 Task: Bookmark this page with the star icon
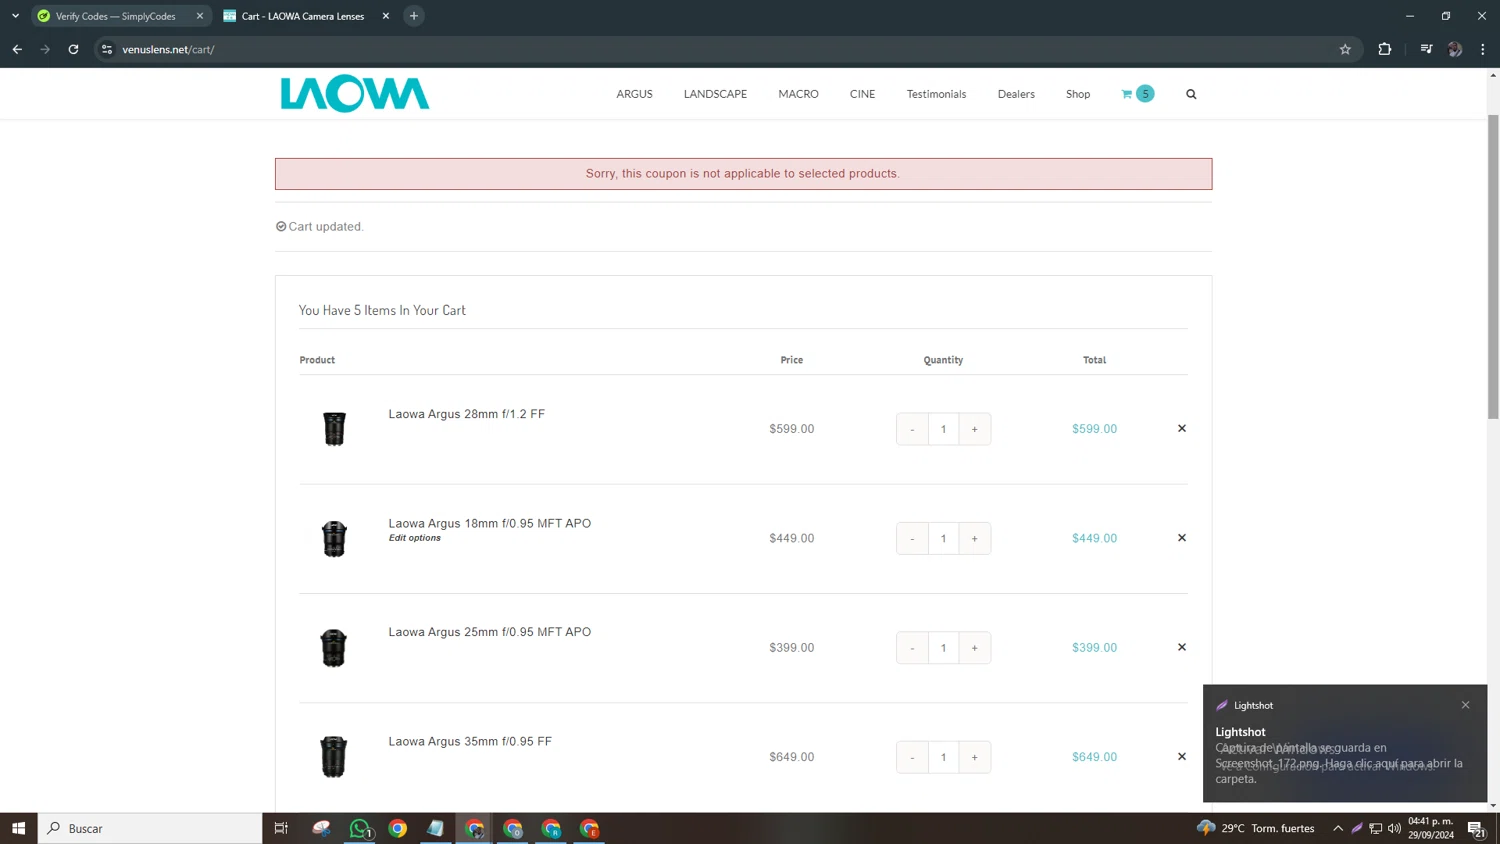tap(1345, 49)
